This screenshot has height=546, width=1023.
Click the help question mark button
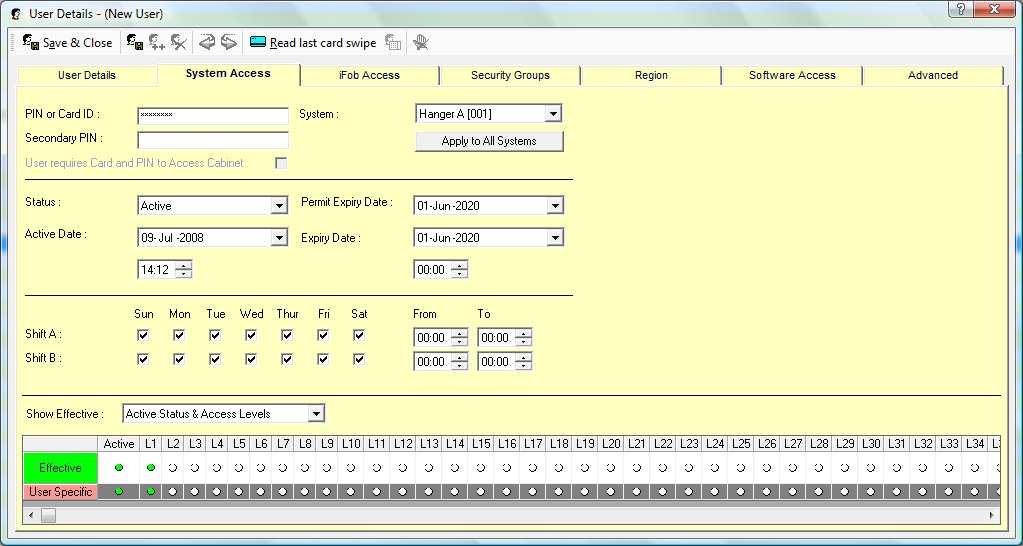(x=961, y=9)
